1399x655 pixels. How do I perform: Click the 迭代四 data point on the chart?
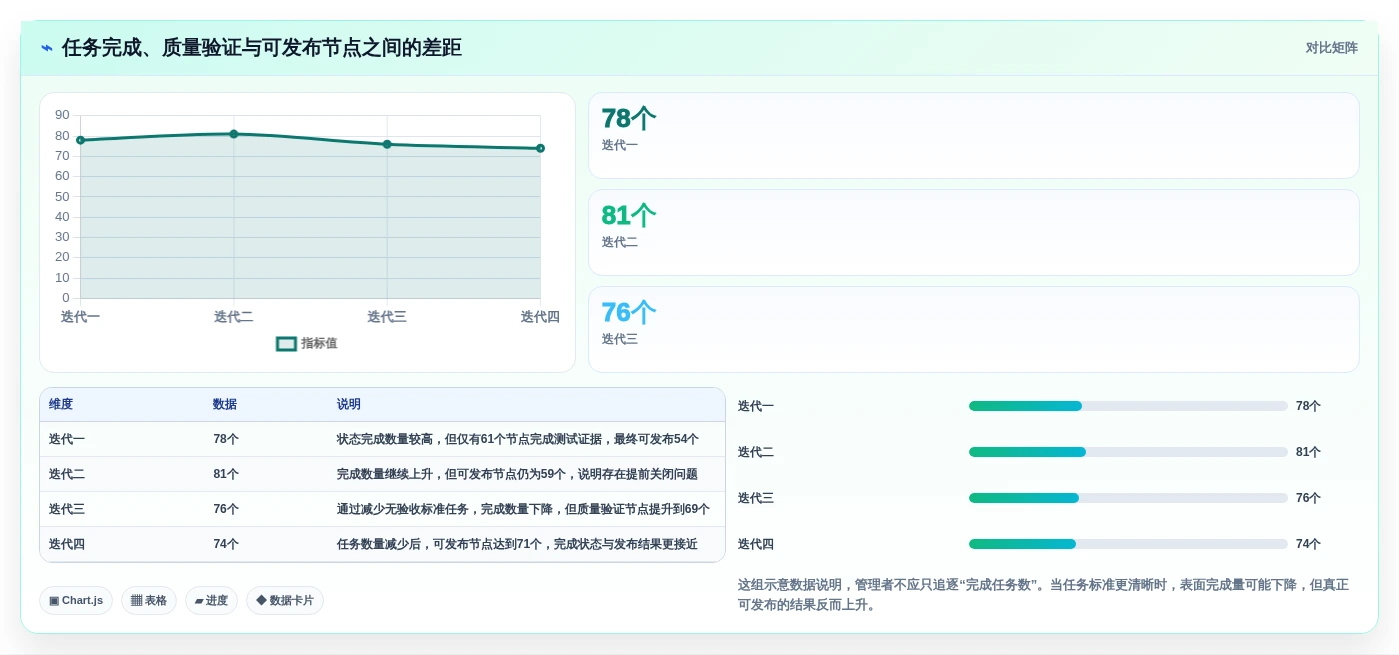[x=540, y=148]
